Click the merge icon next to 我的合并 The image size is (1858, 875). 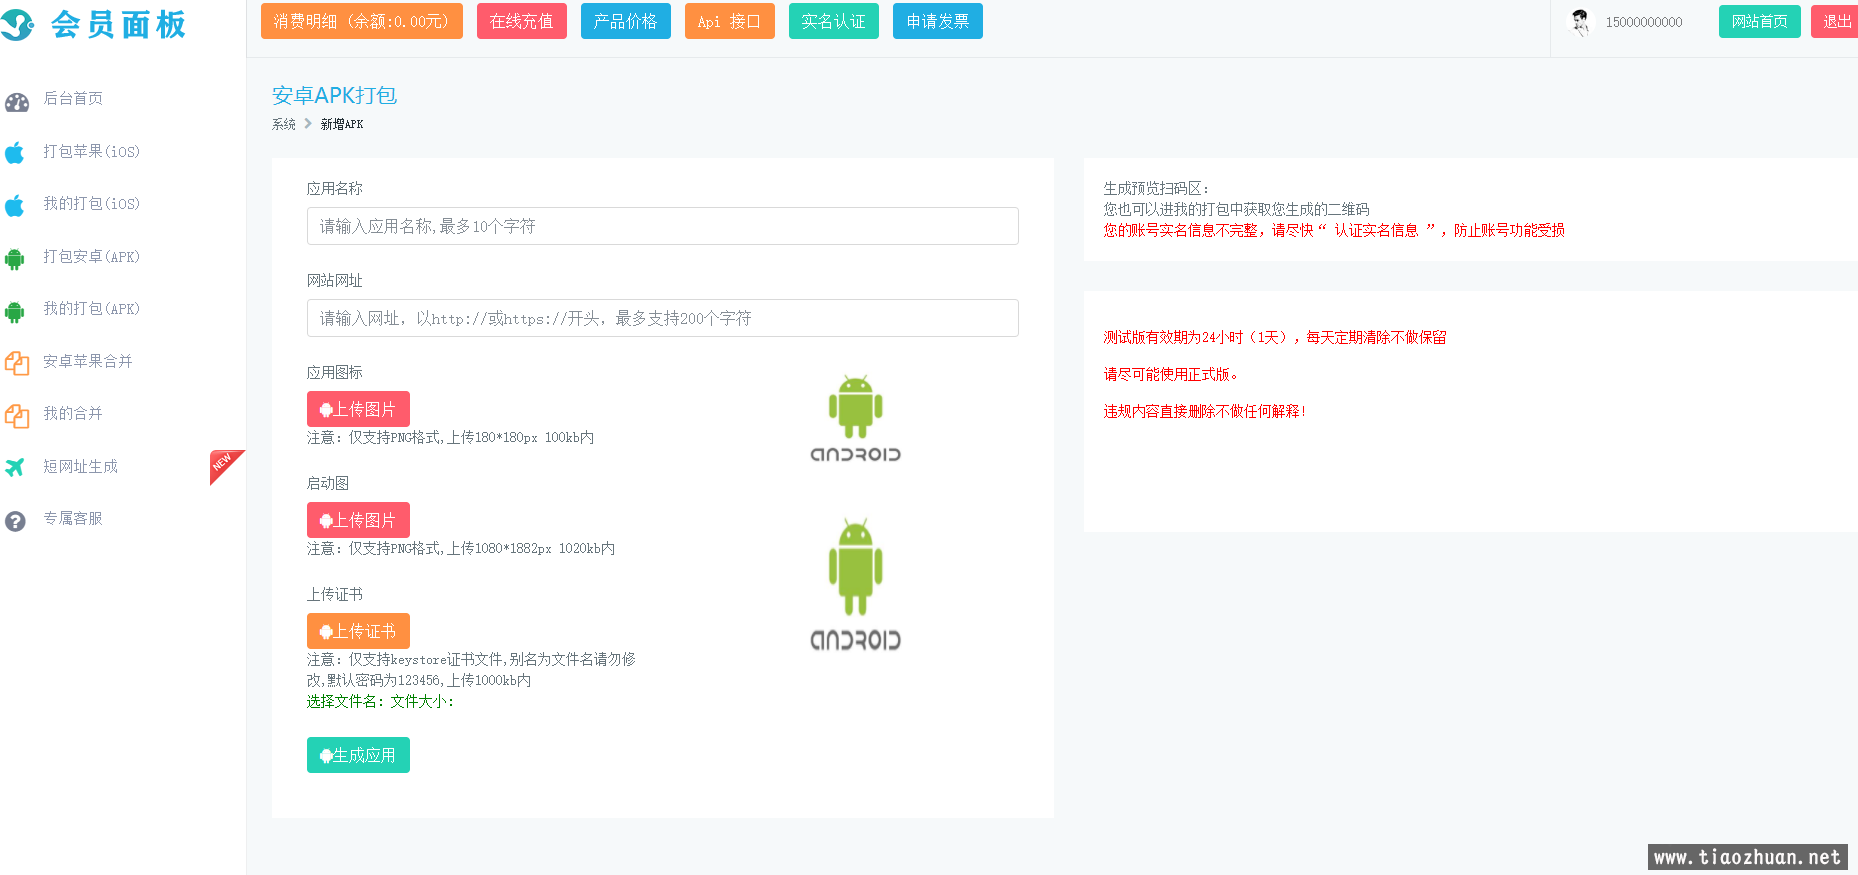coord(16,416)
